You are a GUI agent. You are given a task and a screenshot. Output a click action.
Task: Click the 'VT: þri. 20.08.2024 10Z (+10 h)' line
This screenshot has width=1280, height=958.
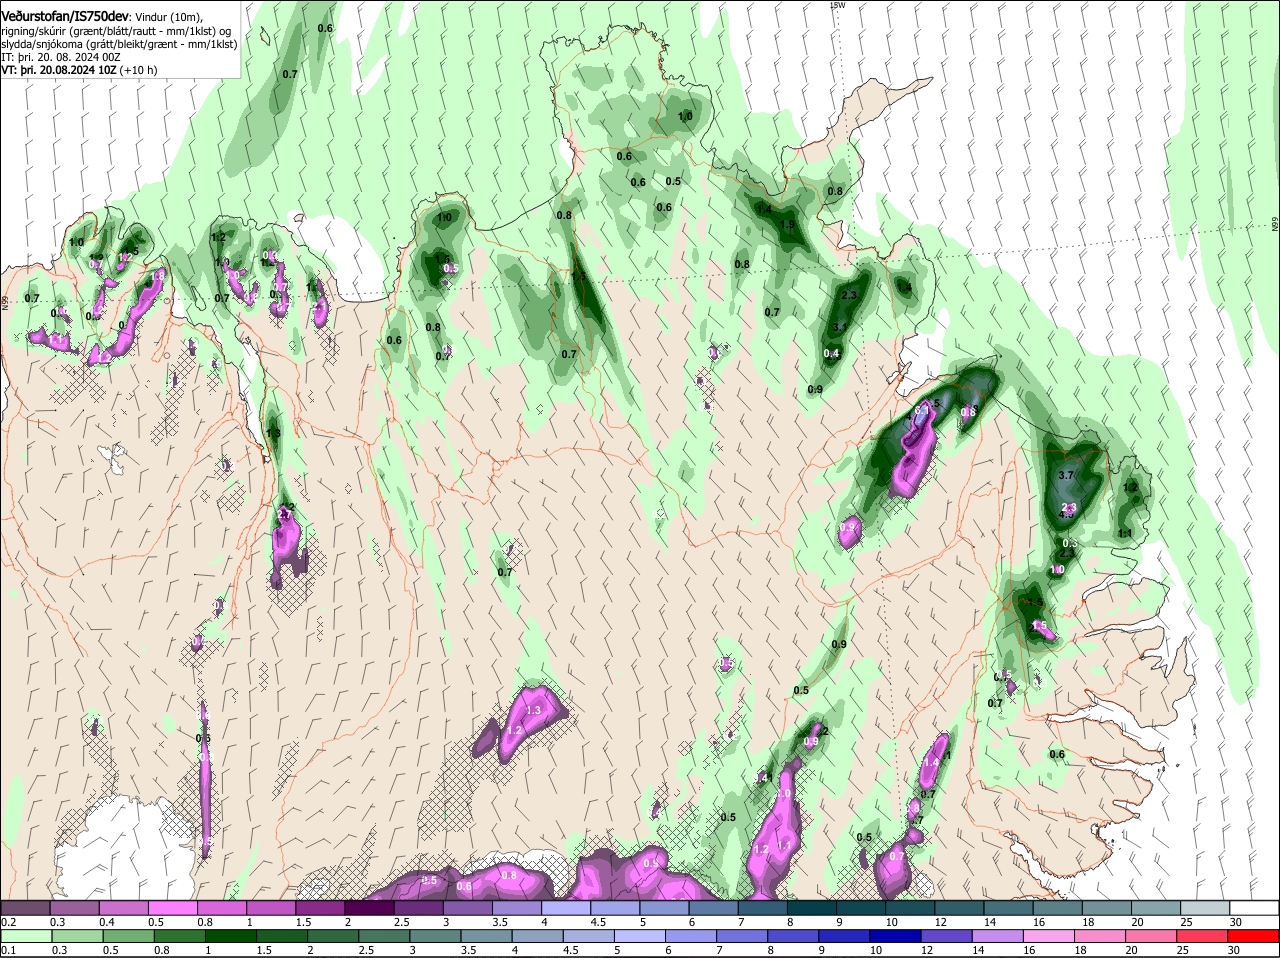coord(79,70)
